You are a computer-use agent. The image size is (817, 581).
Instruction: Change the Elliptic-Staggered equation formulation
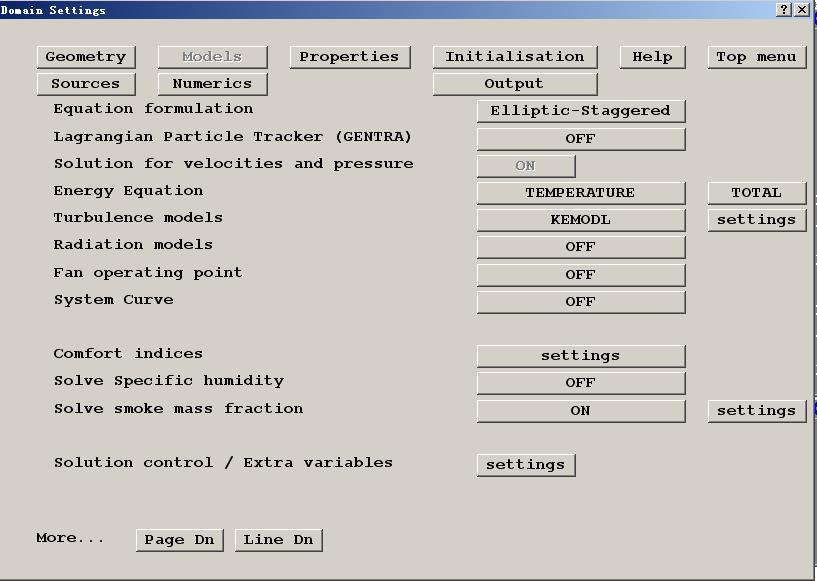click(580, 111)
